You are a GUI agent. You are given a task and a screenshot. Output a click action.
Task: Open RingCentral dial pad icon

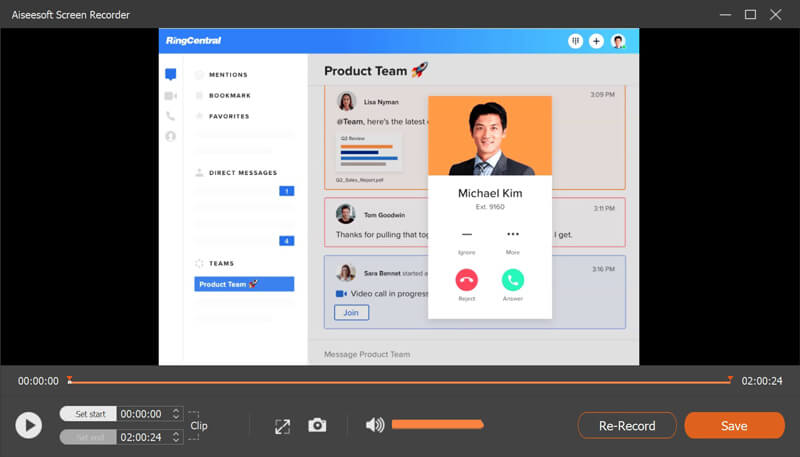(x=576, y=41)
